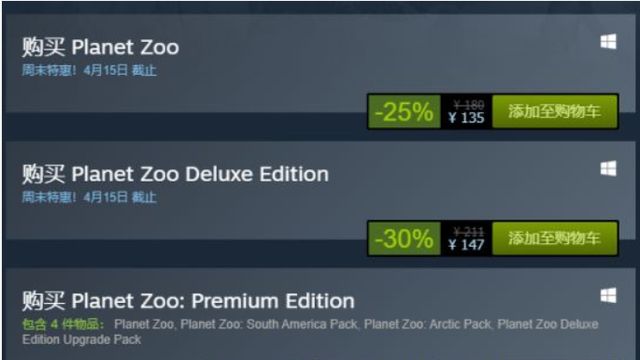This screenshot has width=640, height=360.
Task: Click the ¥147 discounted price
Action: click(466, 245)
